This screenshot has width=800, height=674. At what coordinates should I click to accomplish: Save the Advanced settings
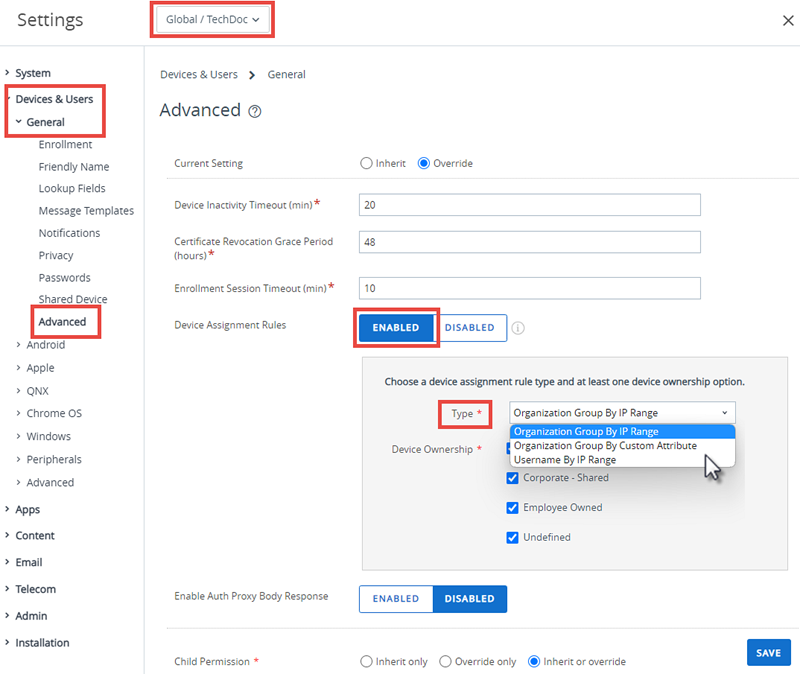tap(768, 653)
